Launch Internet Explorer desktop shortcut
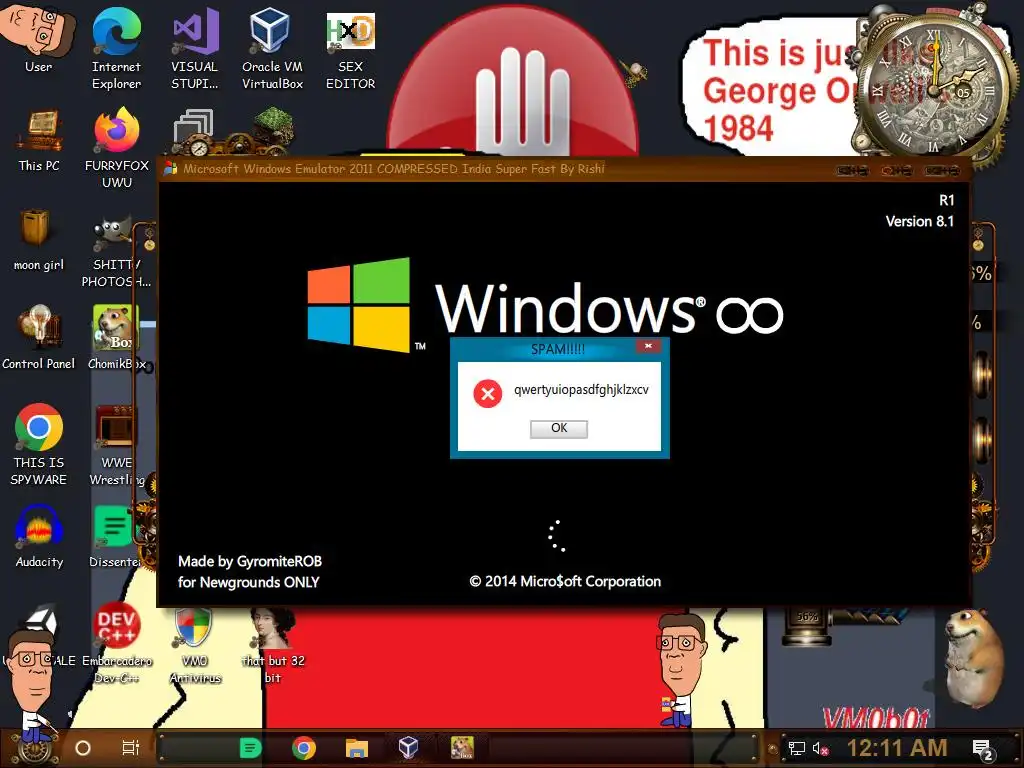 pos(116,49)
